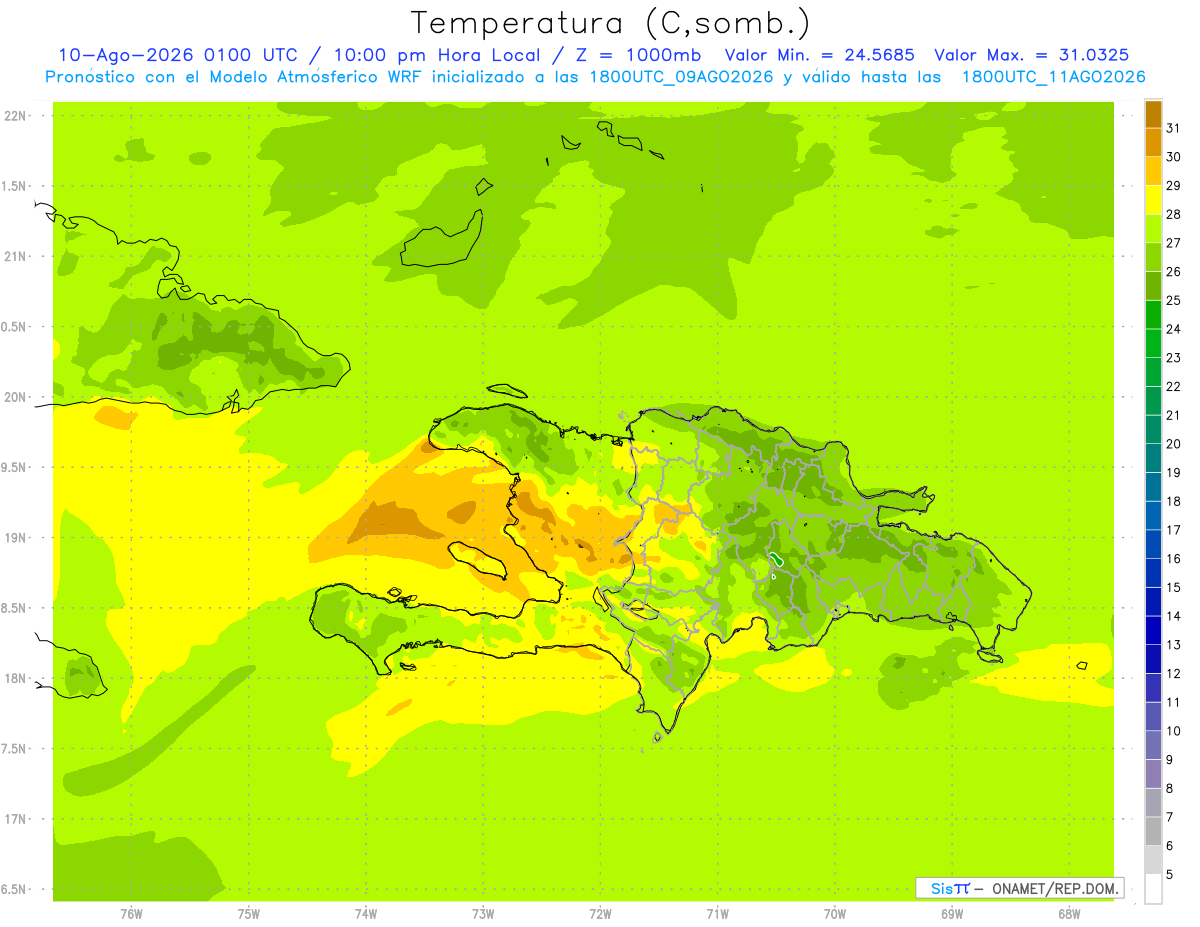Viewport: 1200px width, 927px height.
Task: Click the latitude label "19N"
Action: click(x=16, y=538)
